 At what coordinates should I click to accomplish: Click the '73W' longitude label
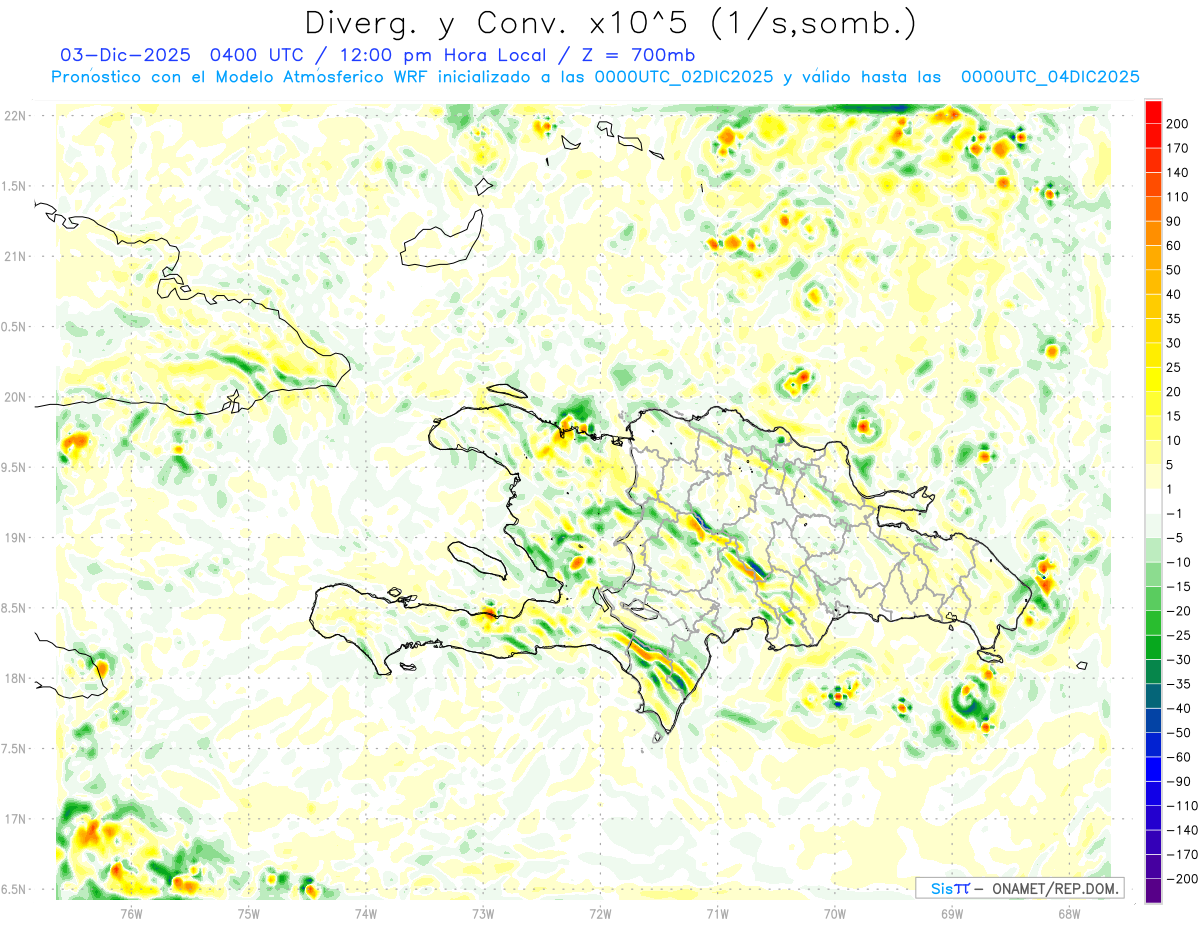(483, 913)
